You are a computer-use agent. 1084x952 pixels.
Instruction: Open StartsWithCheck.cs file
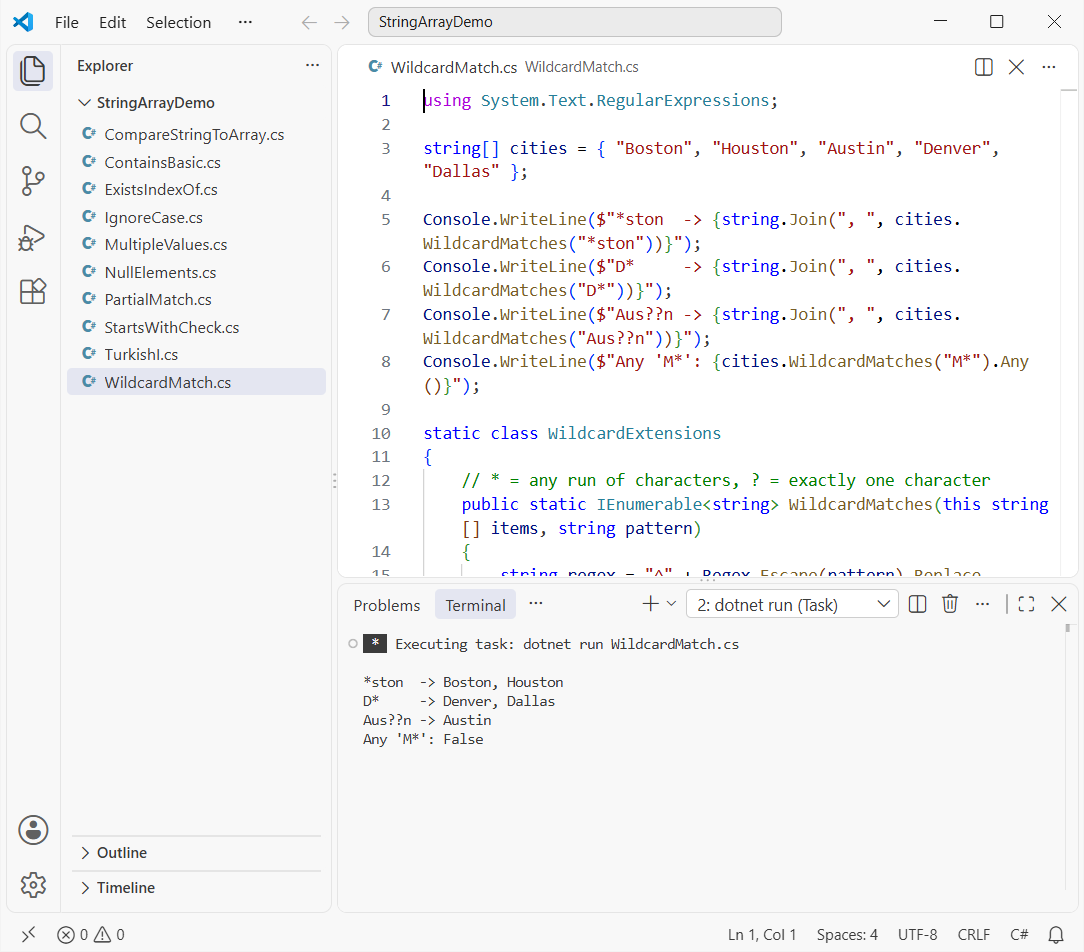click(196, 327)
